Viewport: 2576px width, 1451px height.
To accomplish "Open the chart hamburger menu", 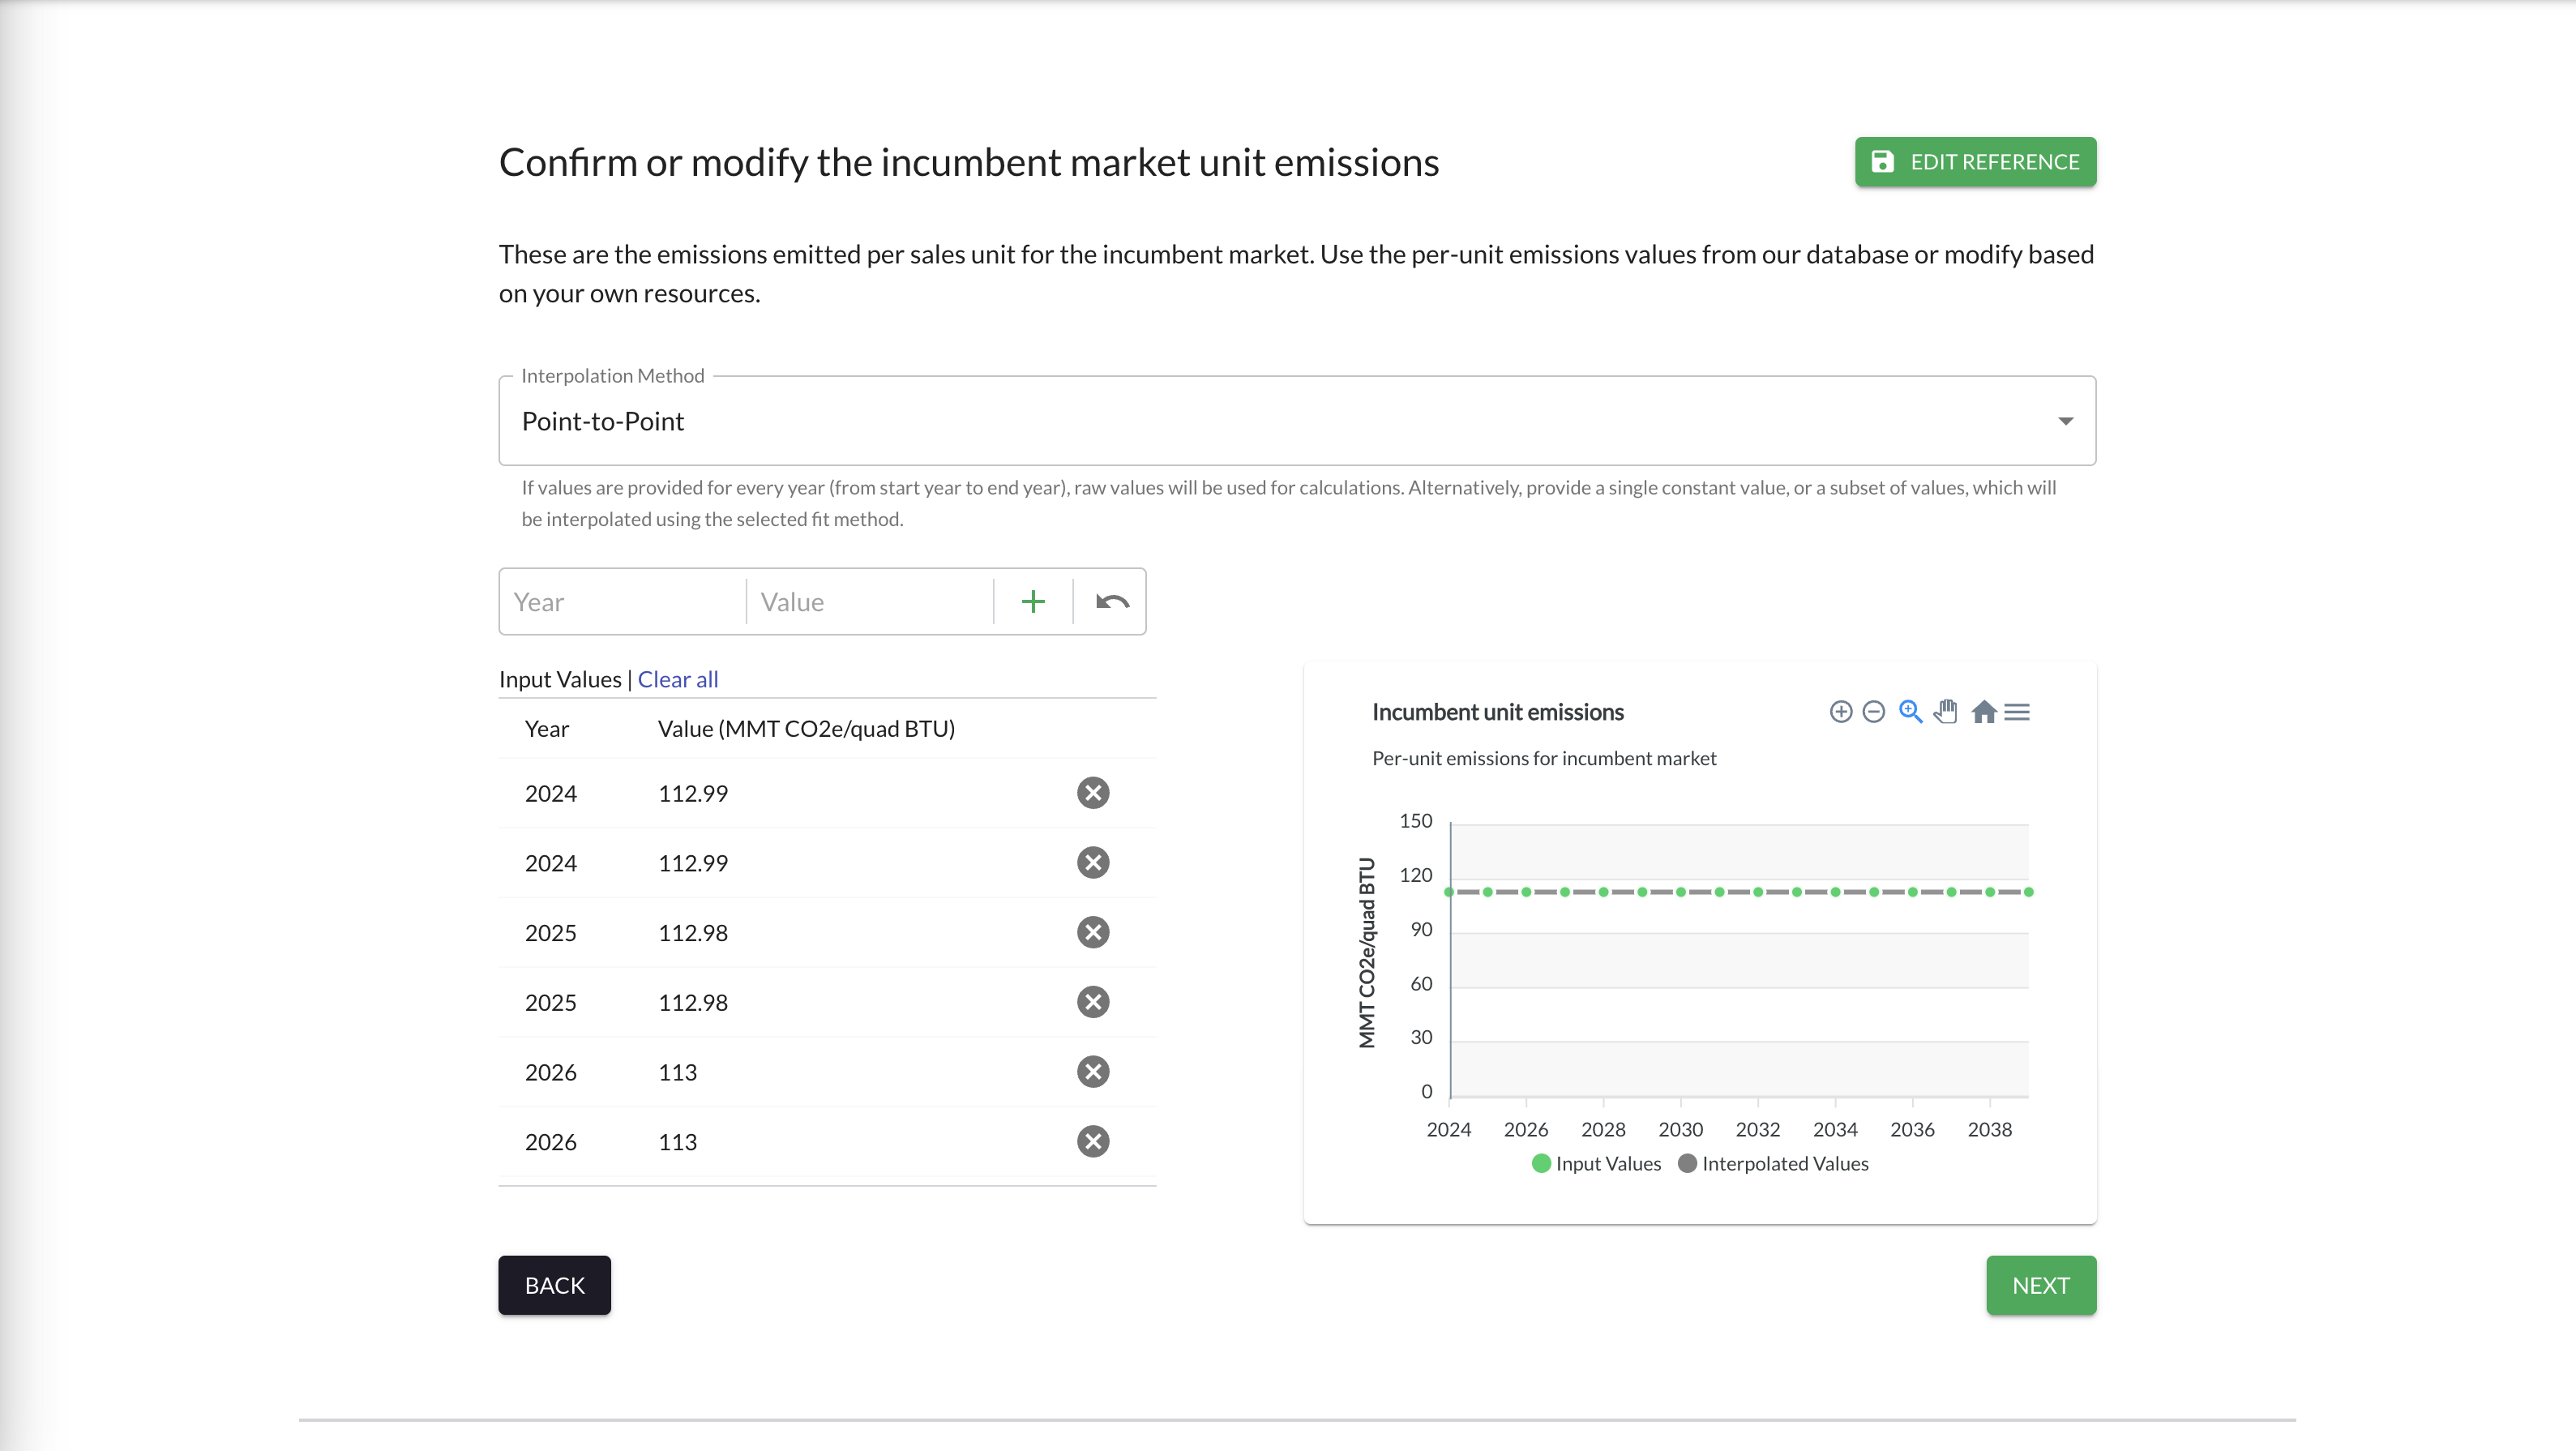I will (2017, 712).
